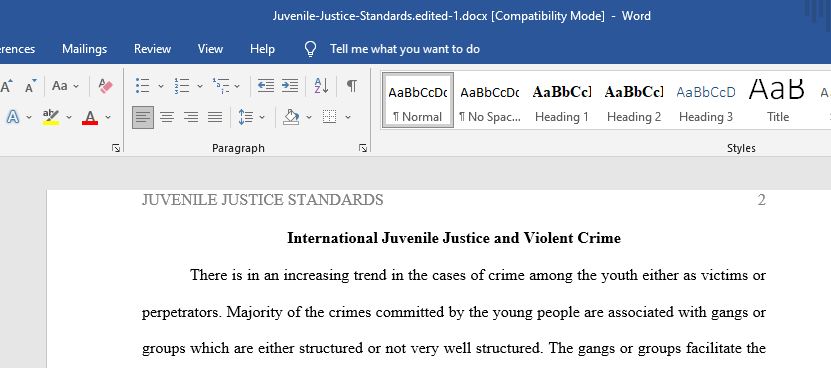Open the Font dialog launcher
The width and height of the screenshot is (831, 368).
116,148
